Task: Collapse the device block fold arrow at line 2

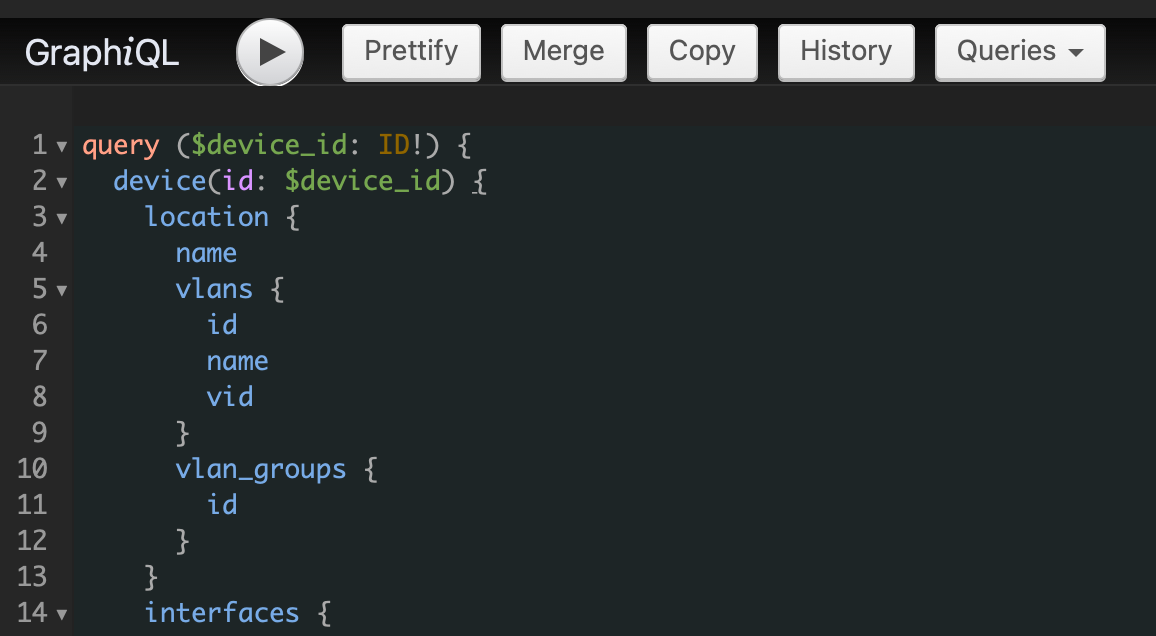Action: [62, 183]
